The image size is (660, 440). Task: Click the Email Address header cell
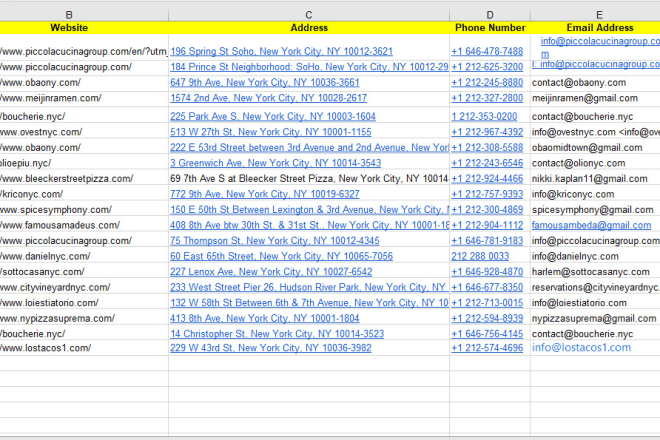[x=598, y=28]
